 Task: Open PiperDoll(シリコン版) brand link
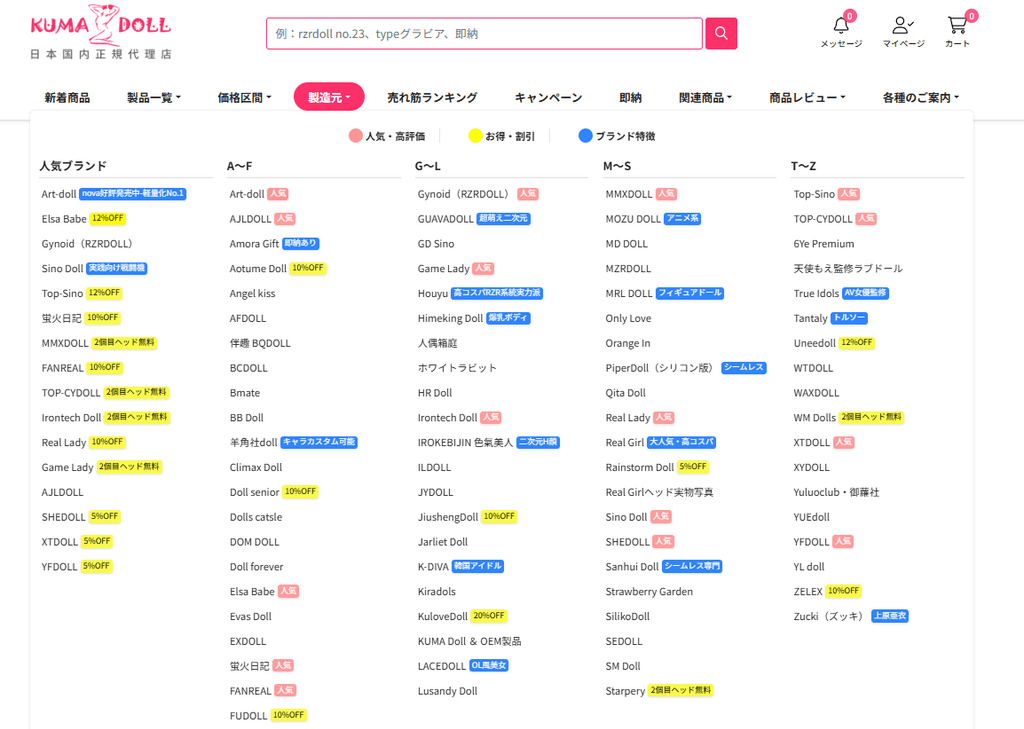[659, 368]
